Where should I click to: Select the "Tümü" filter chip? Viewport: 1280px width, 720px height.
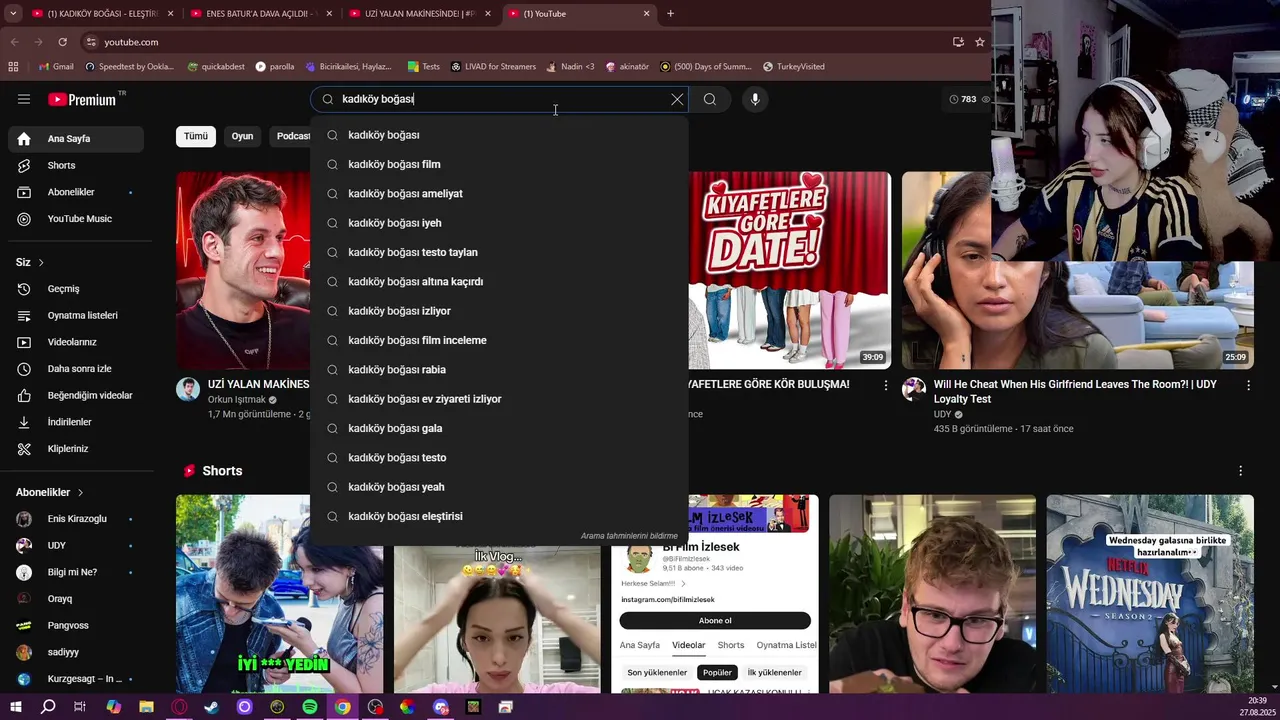[196, 136]
